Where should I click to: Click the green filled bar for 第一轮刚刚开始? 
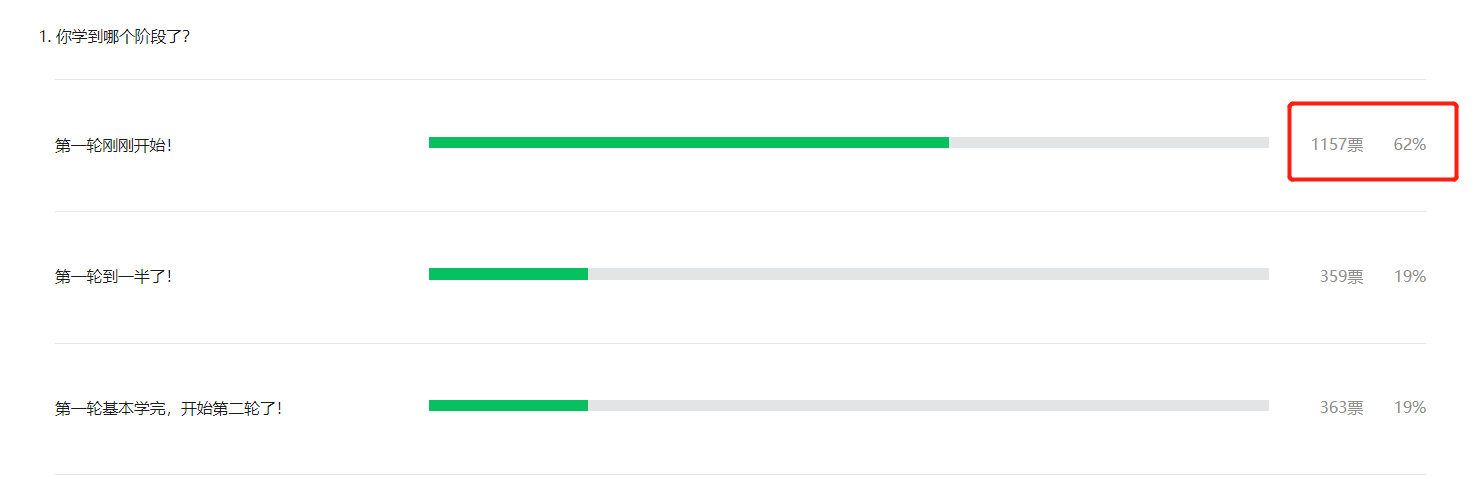tap(689, 143)
